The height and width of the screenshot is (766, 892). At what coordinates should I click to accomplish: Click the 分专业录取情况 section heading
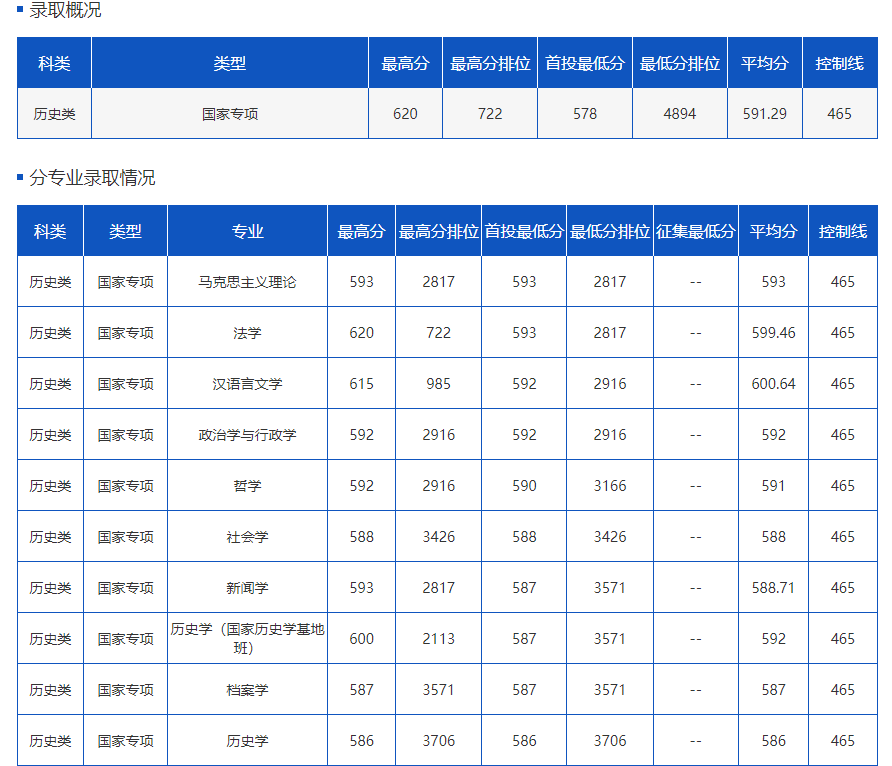click(92, 177)
